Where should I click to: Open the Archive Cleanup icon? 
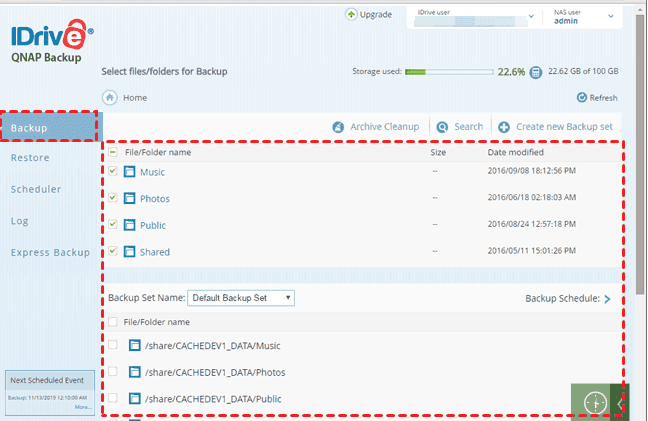(x=338, y=127)
